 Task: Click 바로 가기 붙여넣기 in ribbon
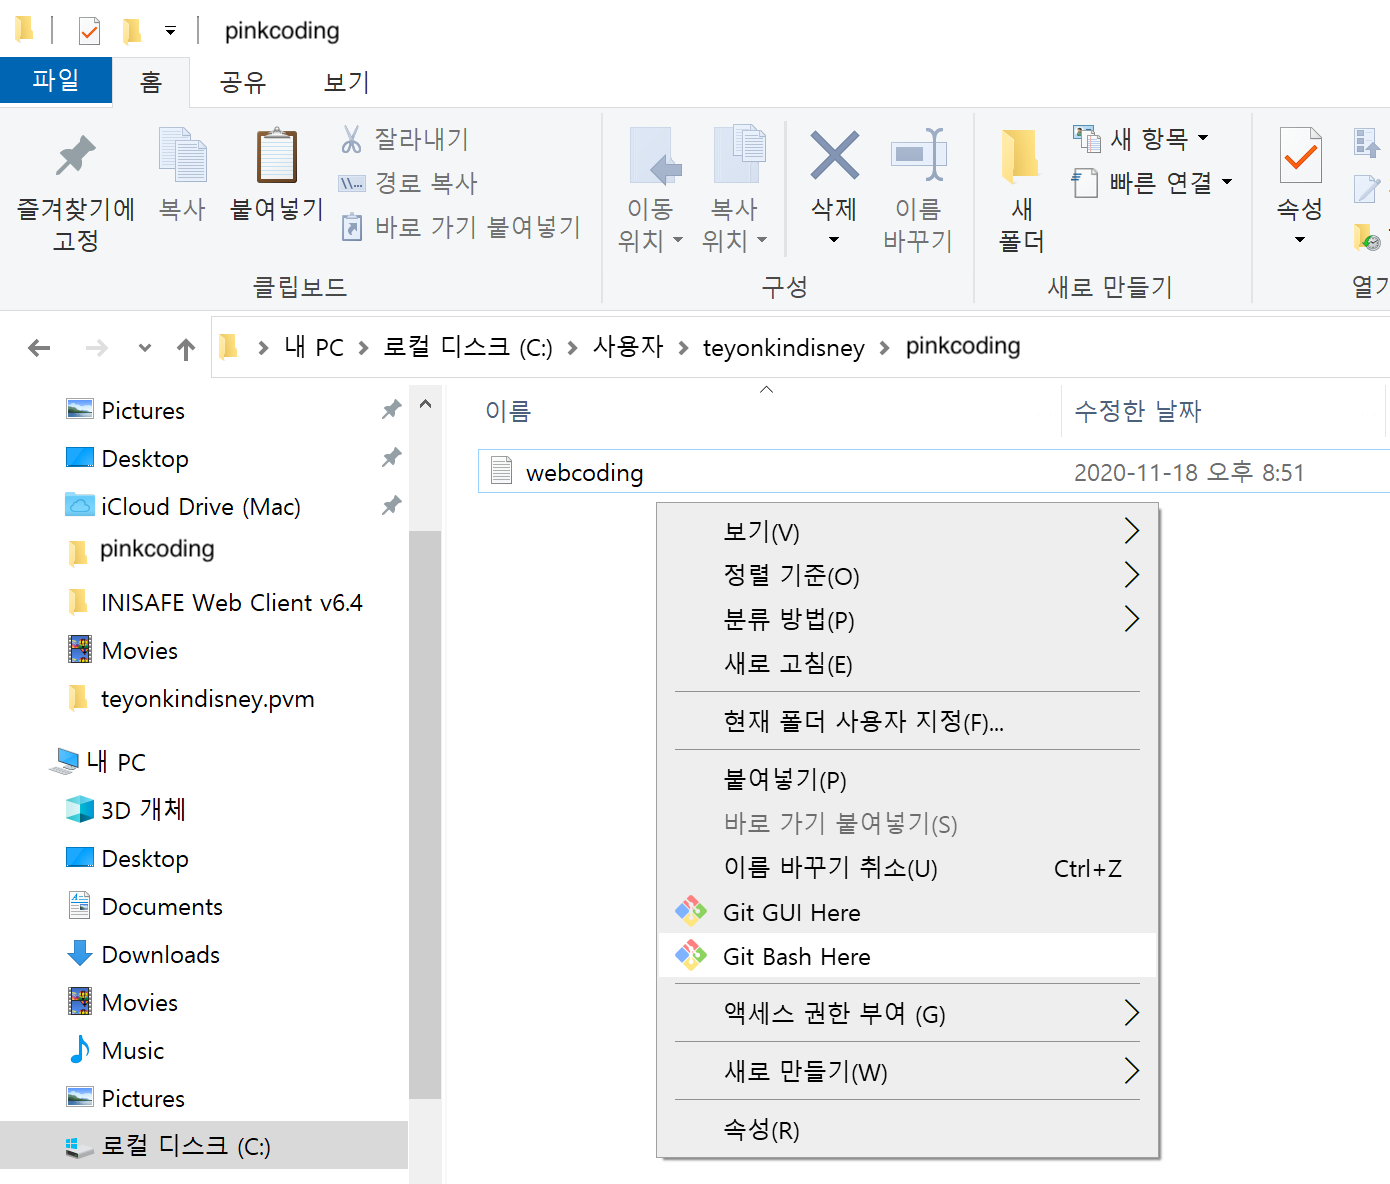pos(460,227)
